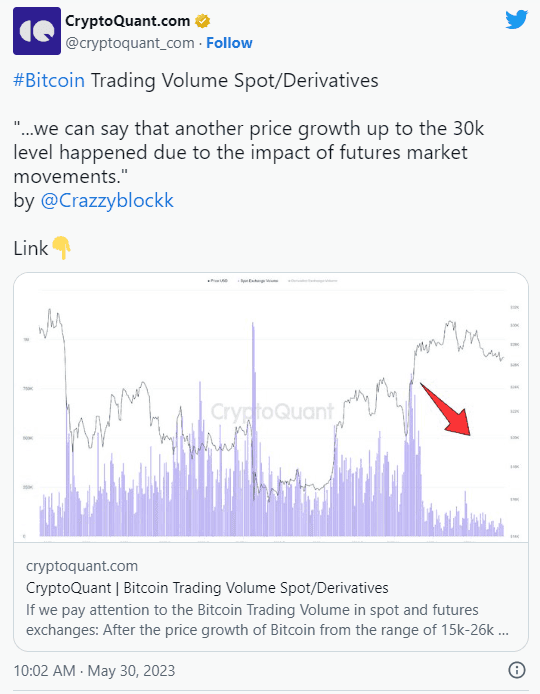
Task: Follow the CryptoQuant account
Action: [x=229, y=43]
